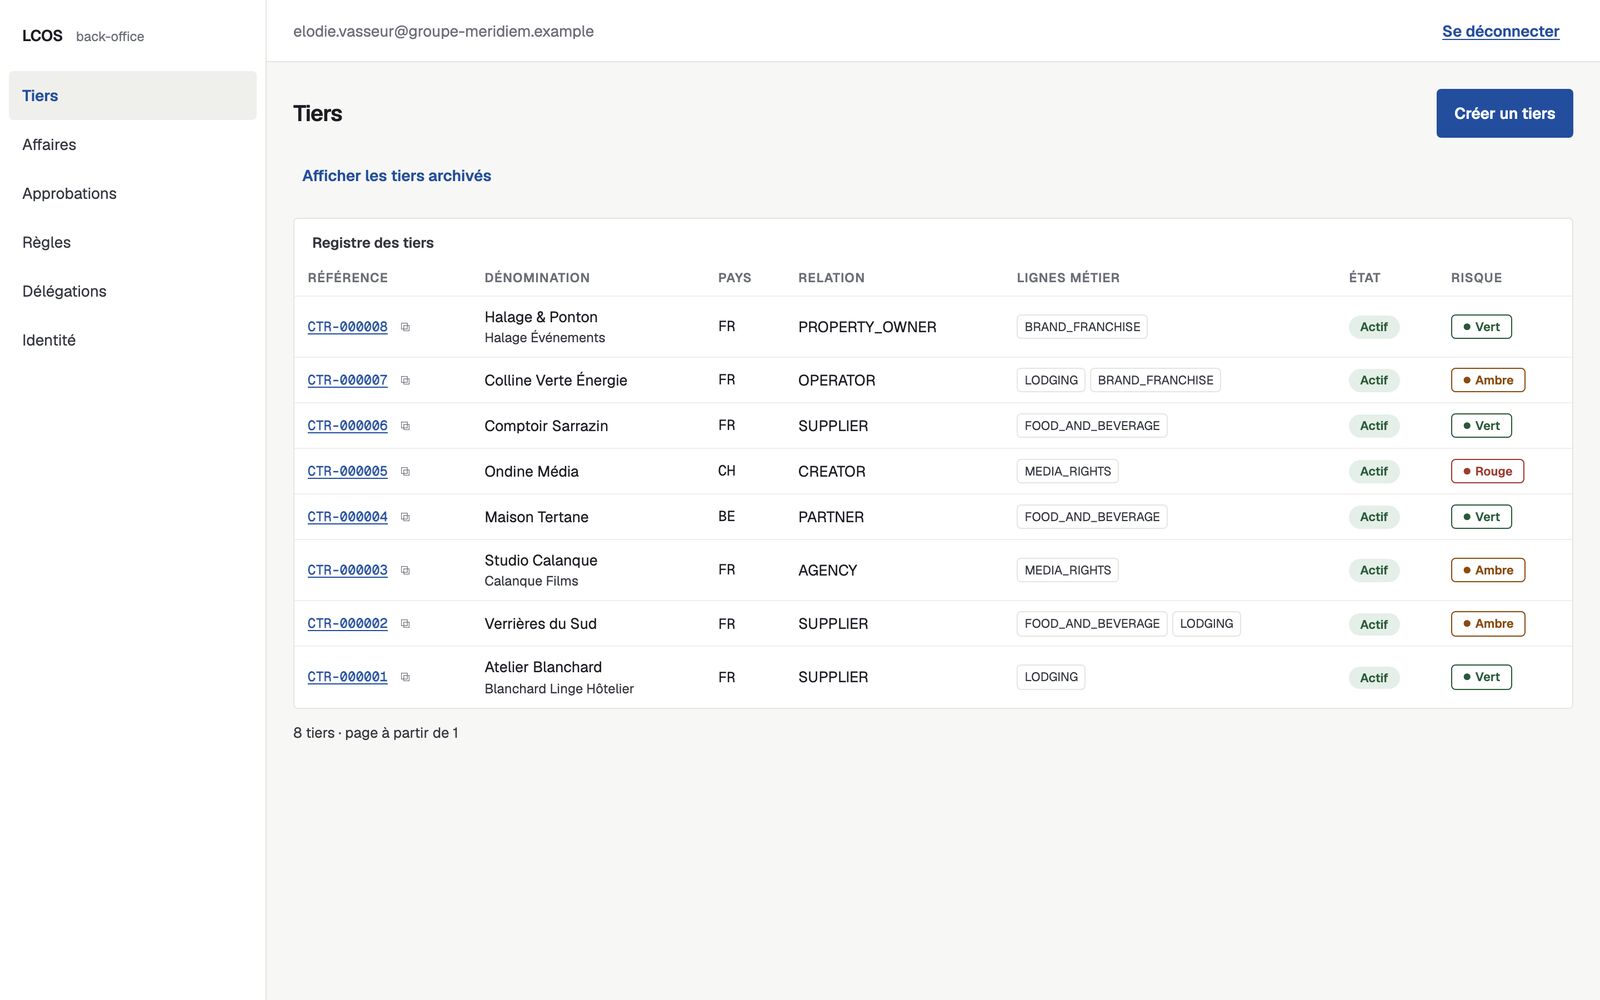
Task: Open record CTR-000006
Action: (347, 426)
